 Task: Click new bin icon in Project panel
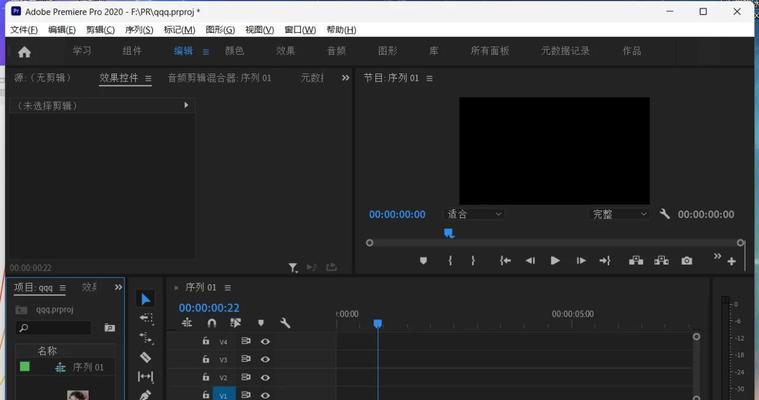[x=110, y=328]
